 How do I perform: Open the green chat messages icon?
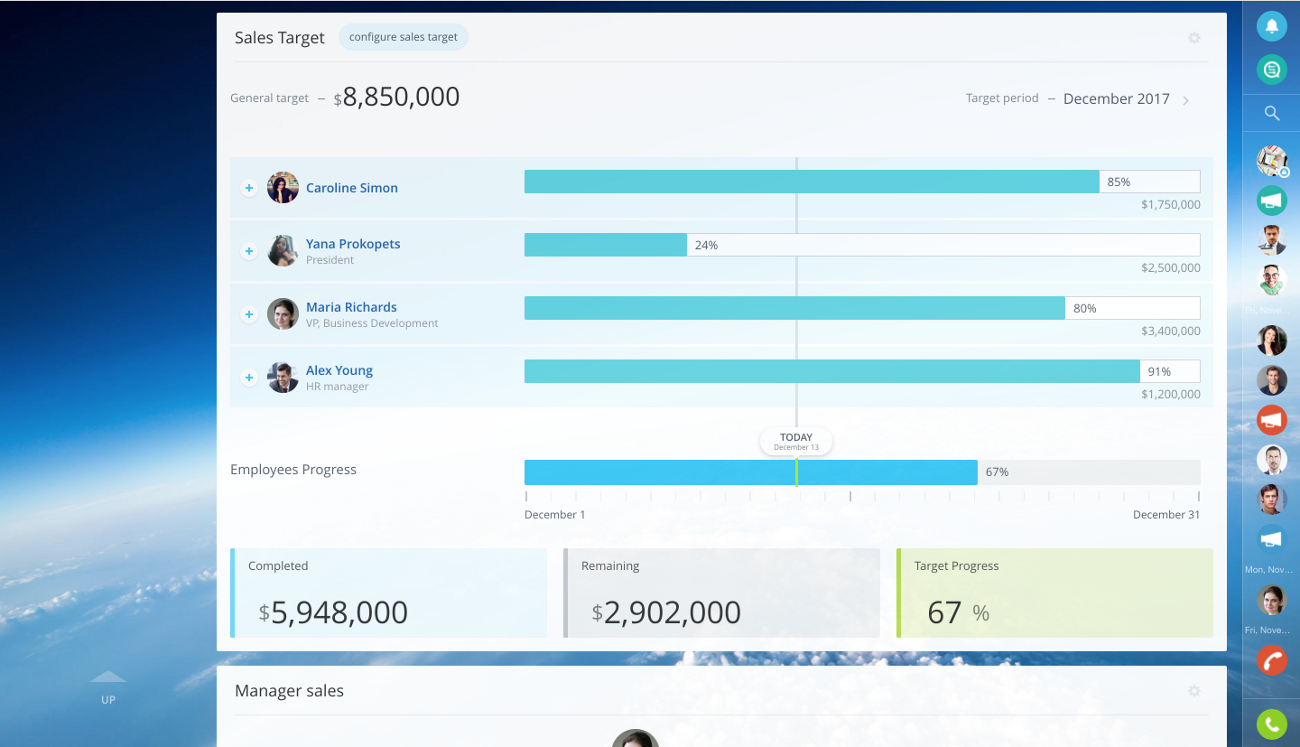tap(1271, 69)
